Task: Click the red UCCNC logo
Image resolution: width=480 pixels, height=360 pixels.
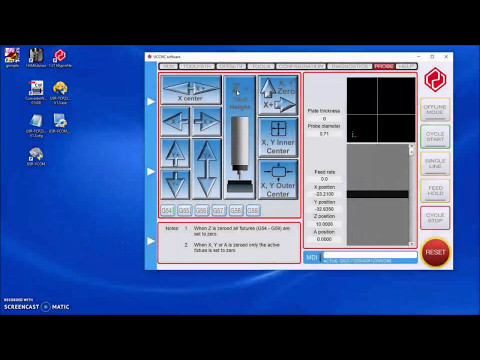Action: [x=435, y=80]
